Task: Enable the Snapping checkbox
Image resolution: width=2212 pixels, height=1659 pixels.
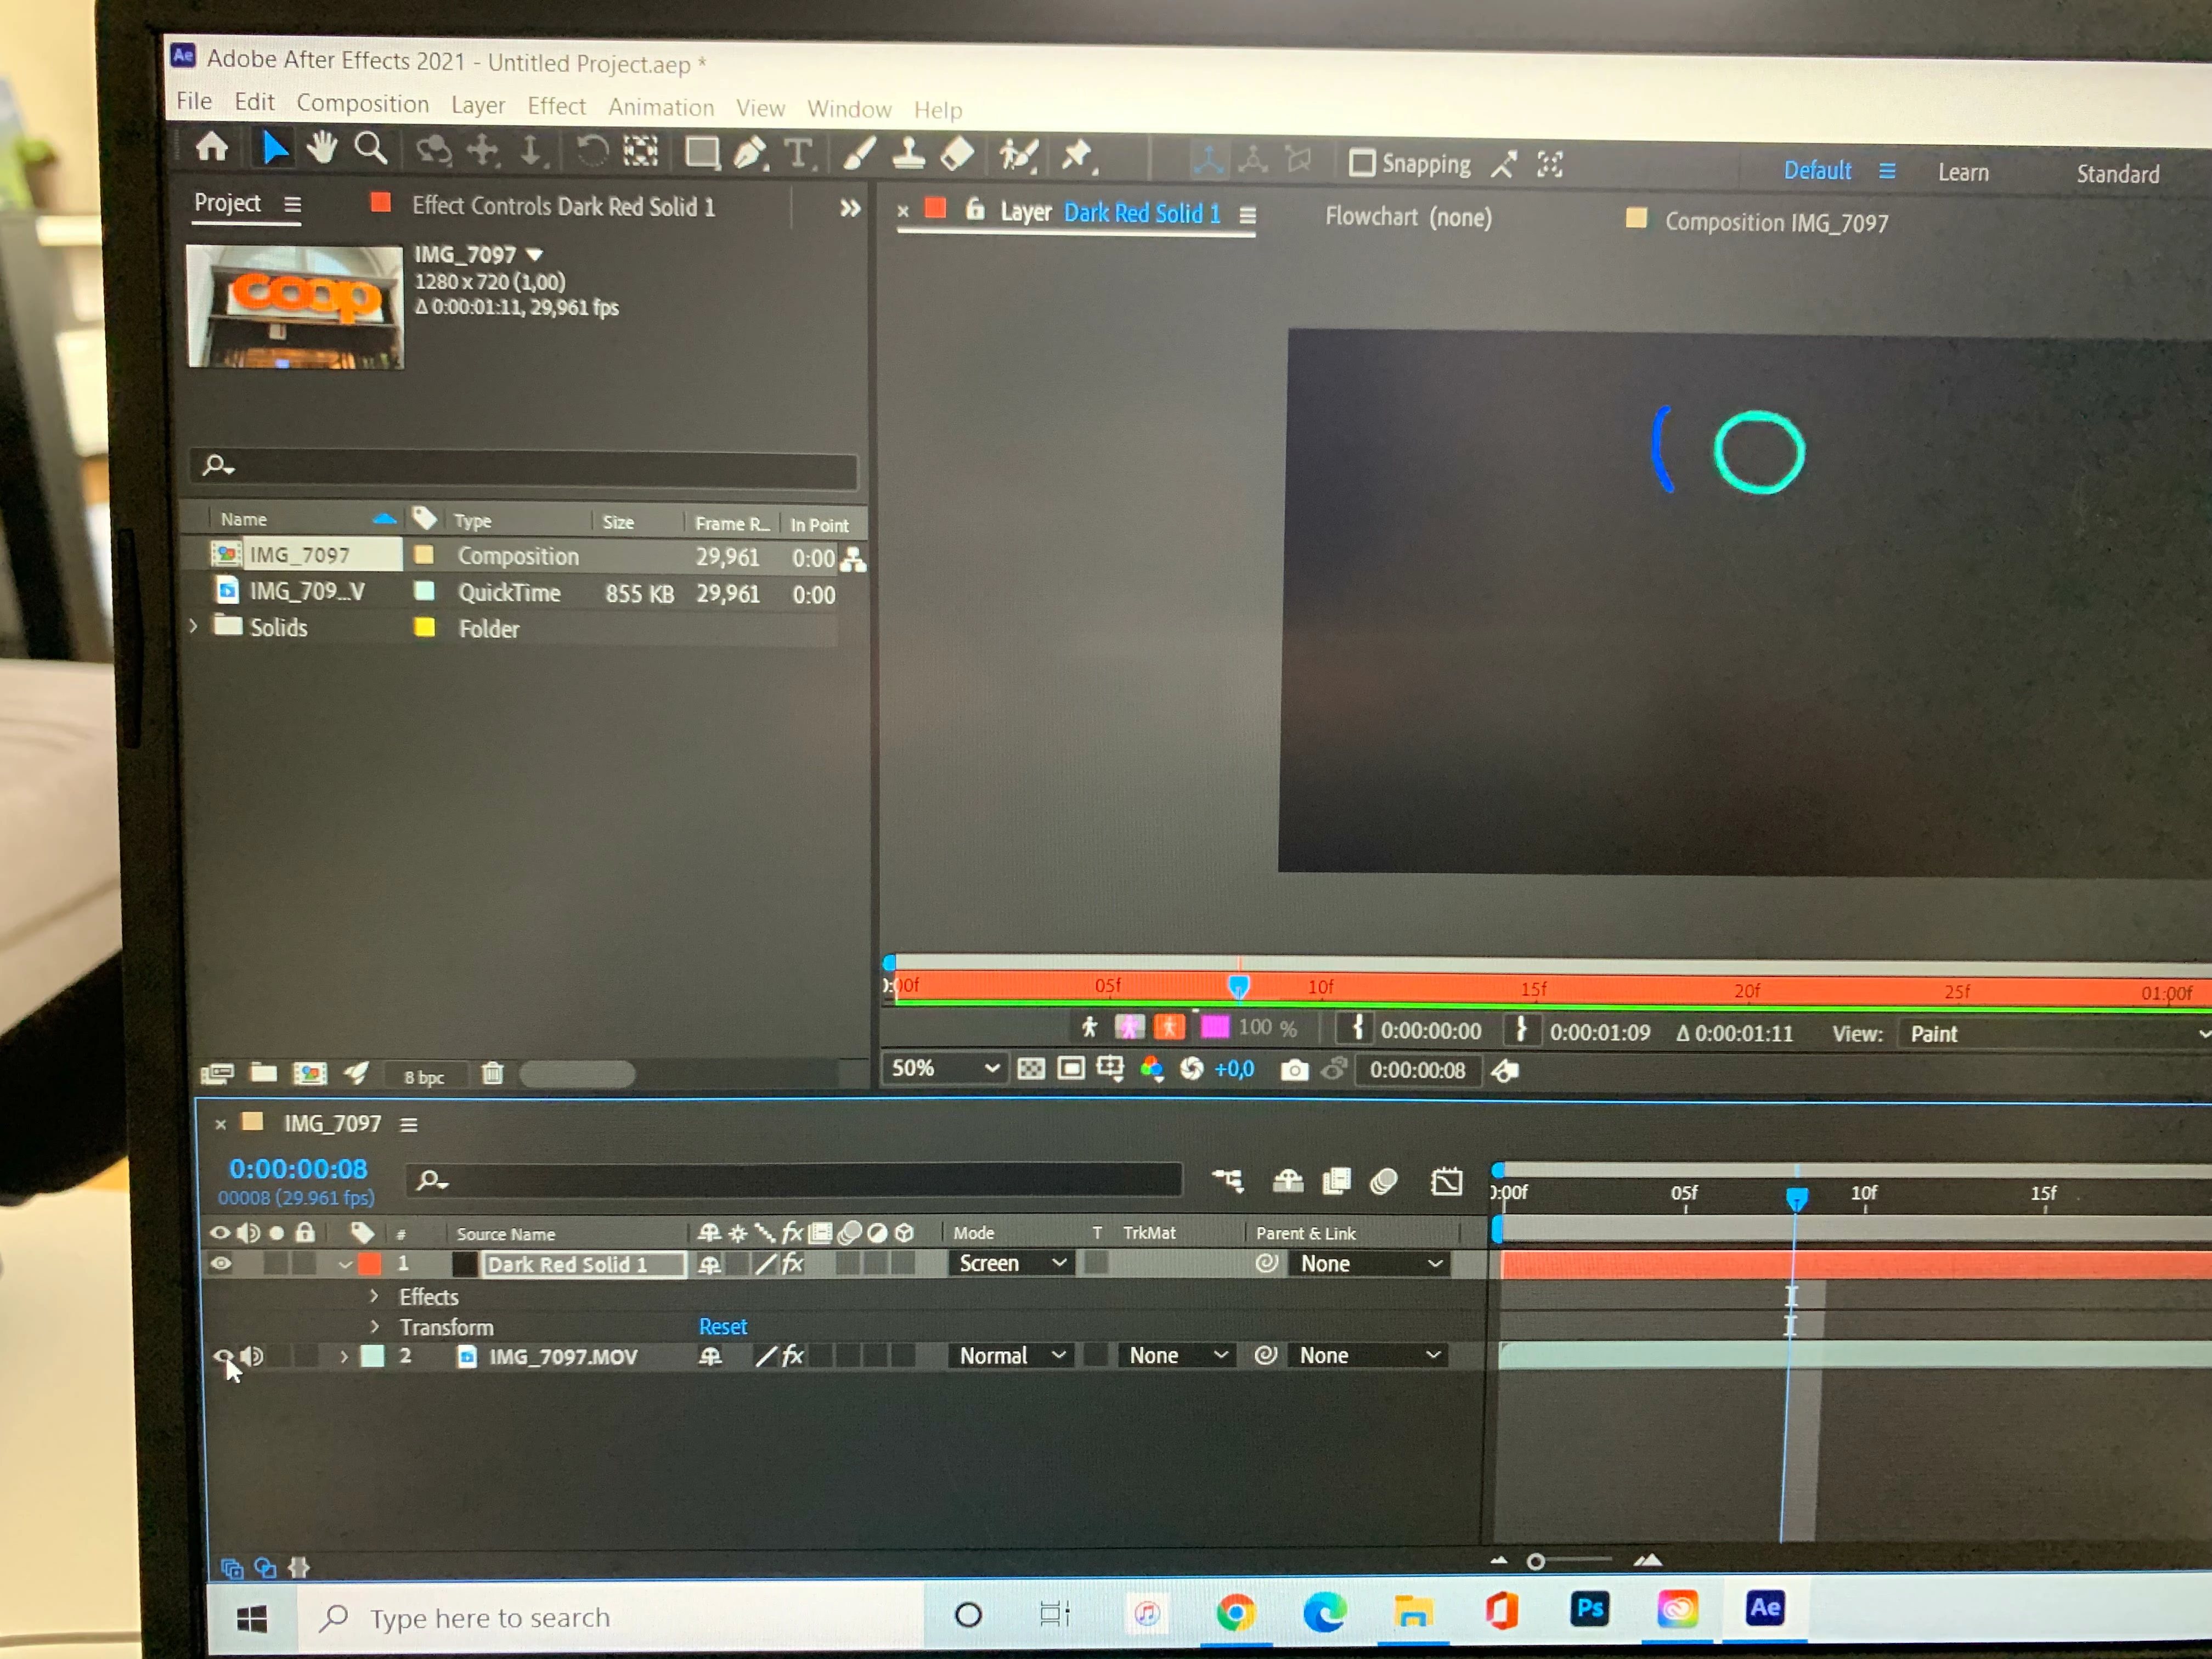Action: point(1362,163)
